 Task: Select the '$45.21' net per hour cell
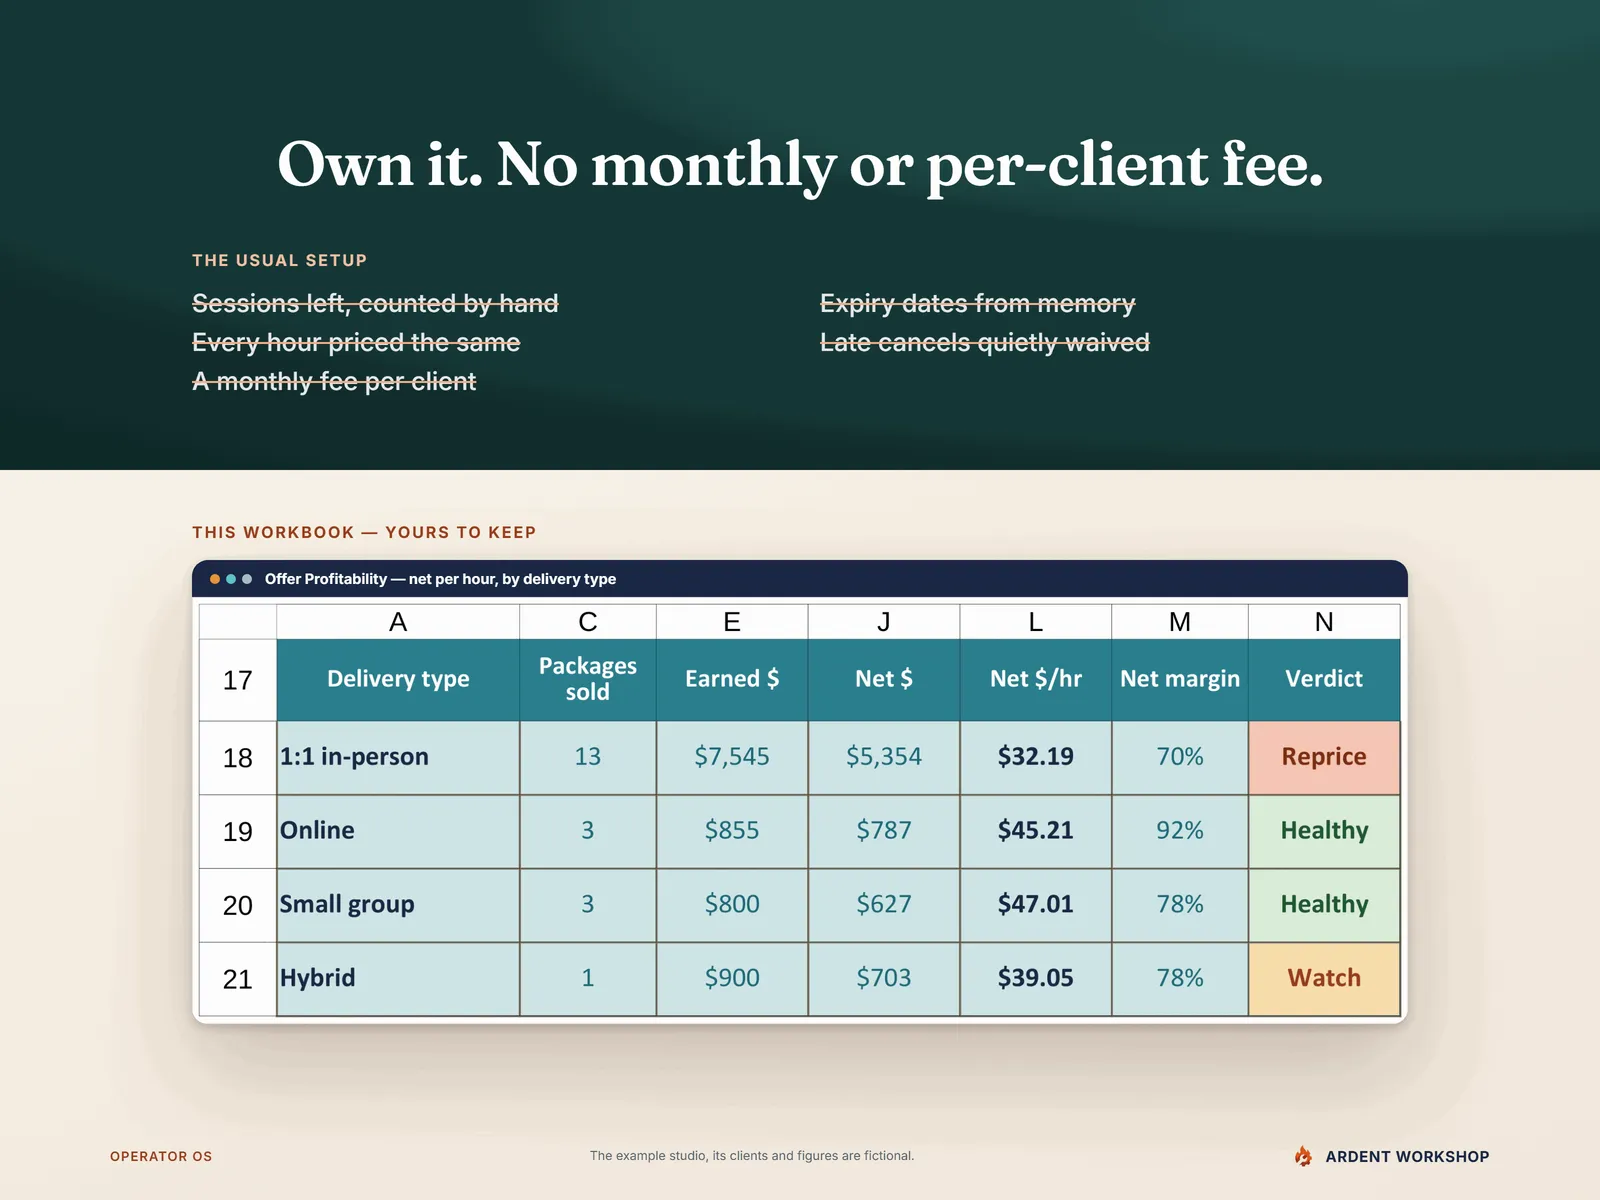[1036, 832]
